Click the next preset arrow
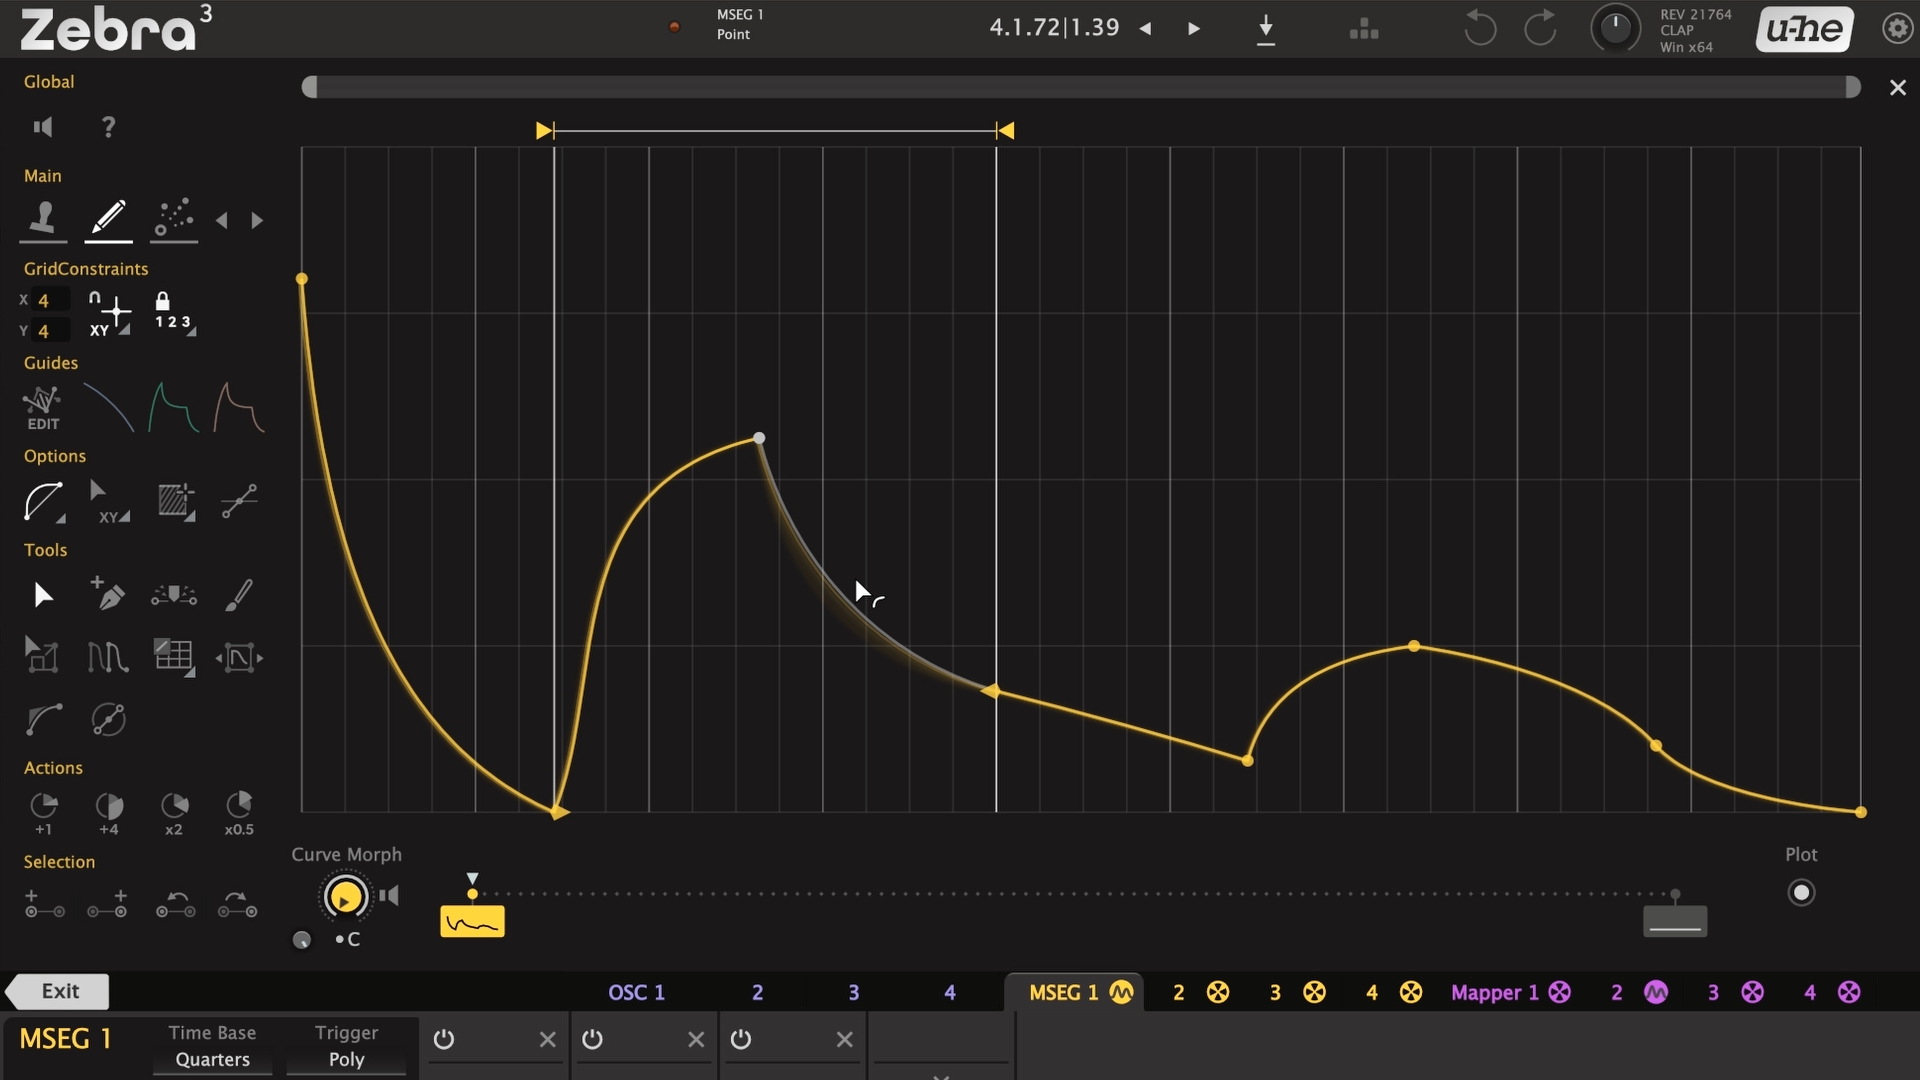1920x1080 pixels. tap(1193, 29)
